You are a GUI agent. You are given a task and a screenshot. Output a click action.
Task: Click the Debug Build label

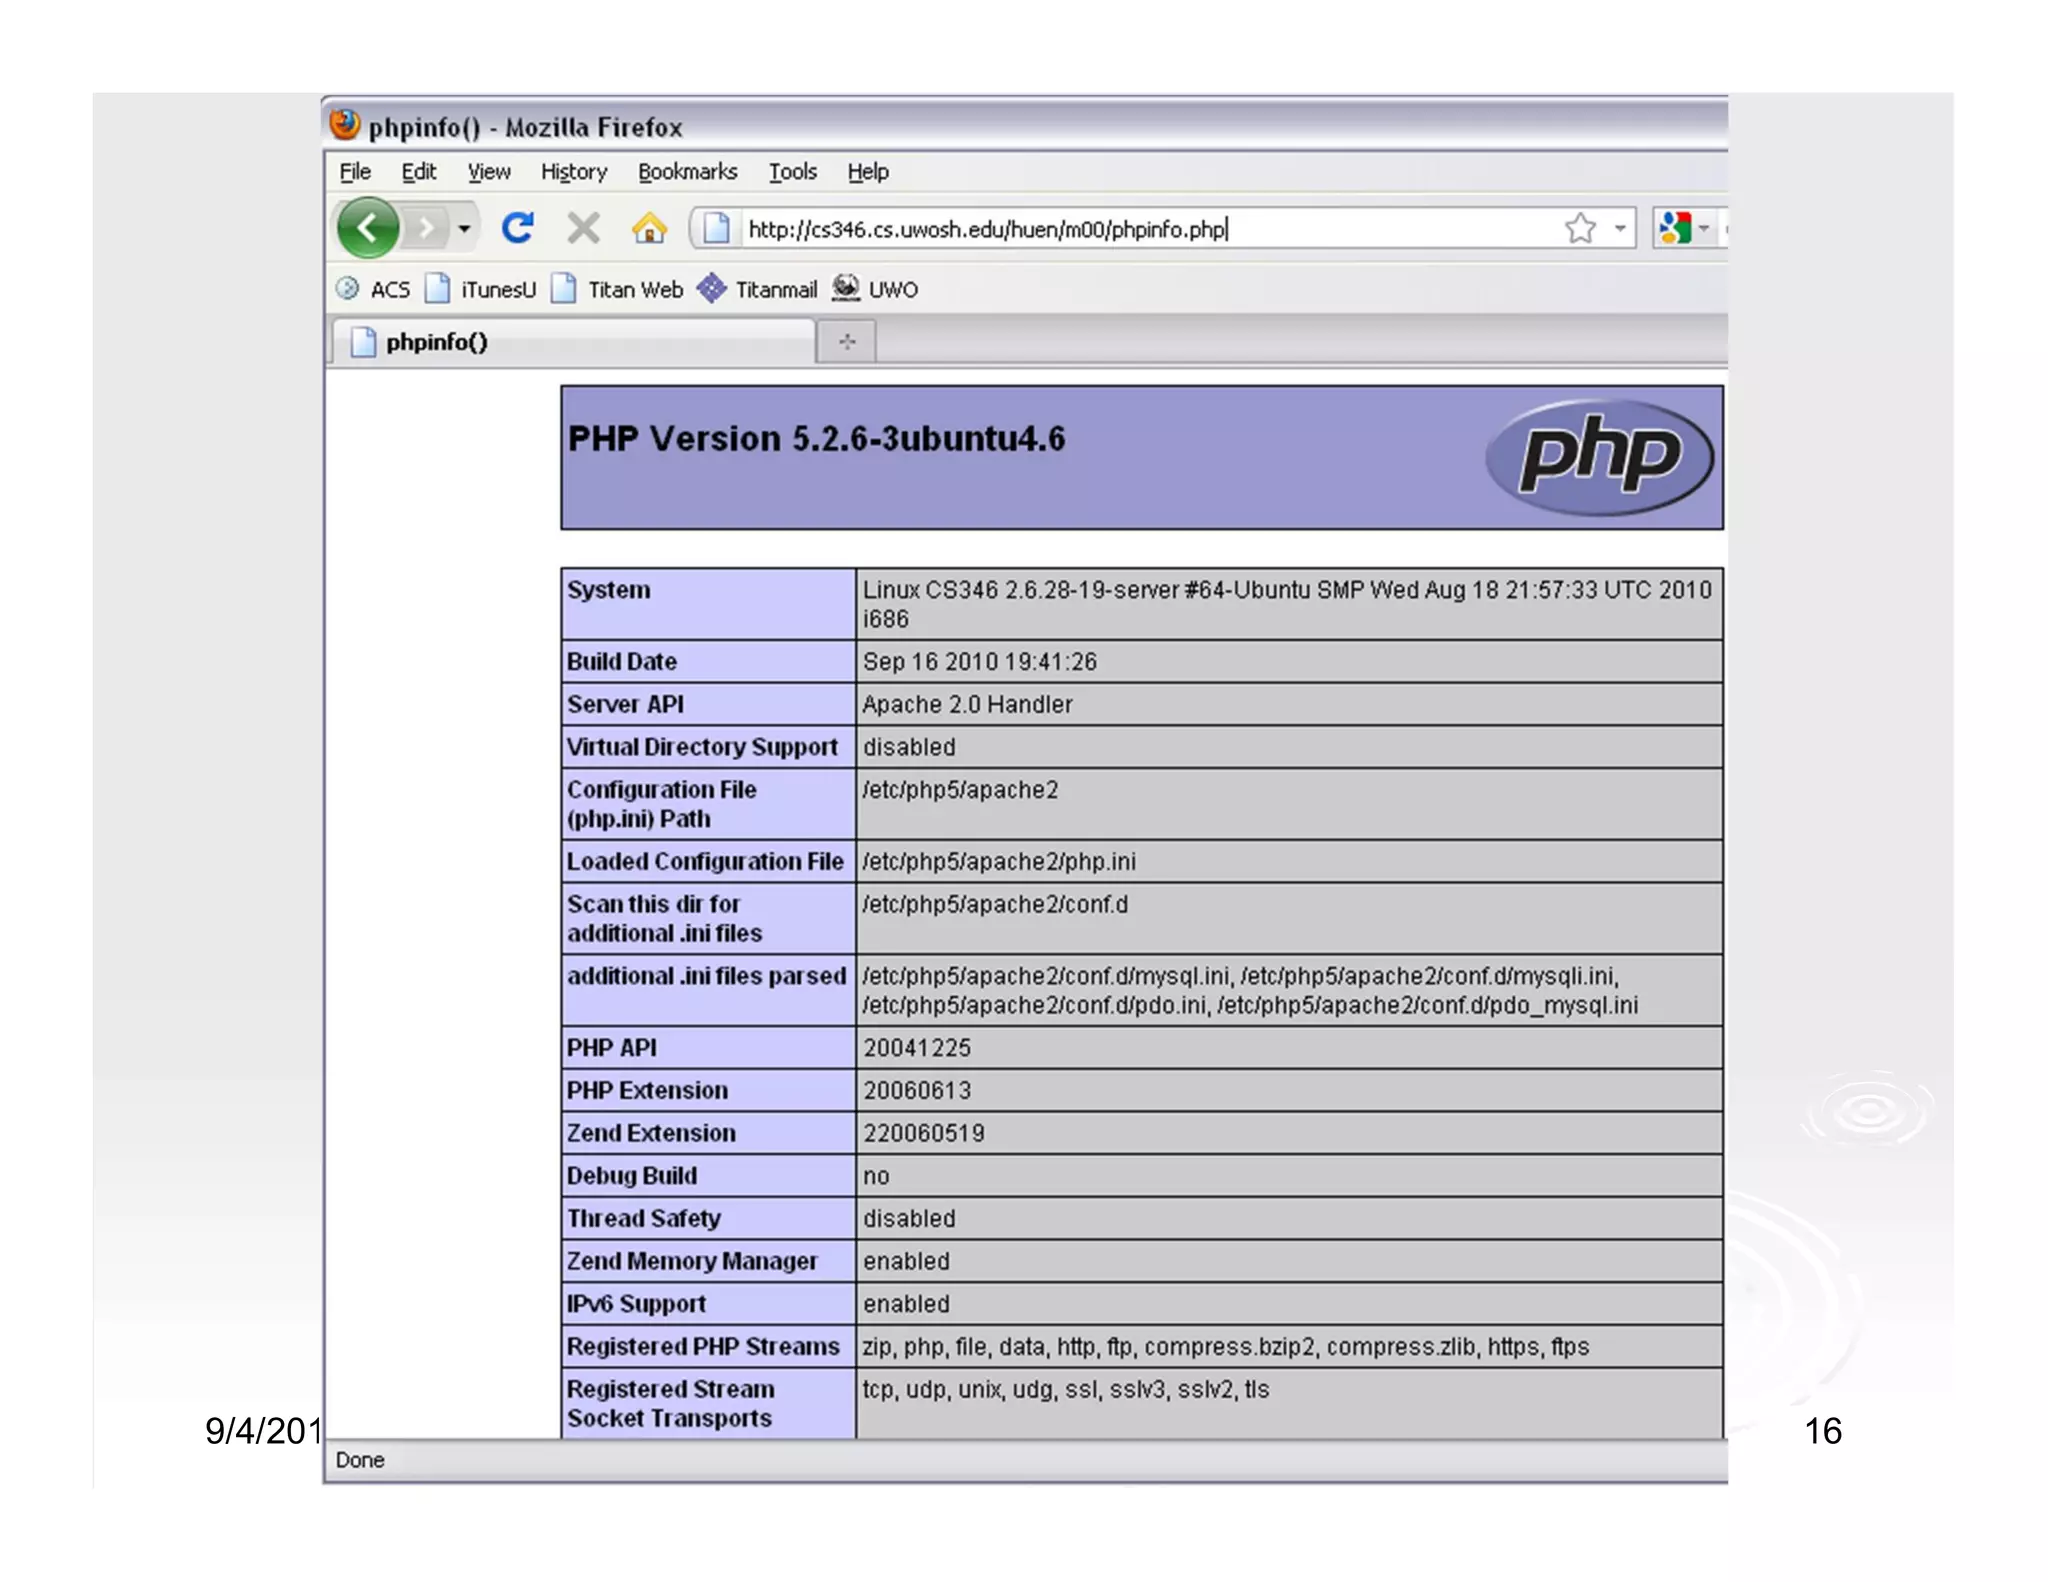tap(632, 1176)
